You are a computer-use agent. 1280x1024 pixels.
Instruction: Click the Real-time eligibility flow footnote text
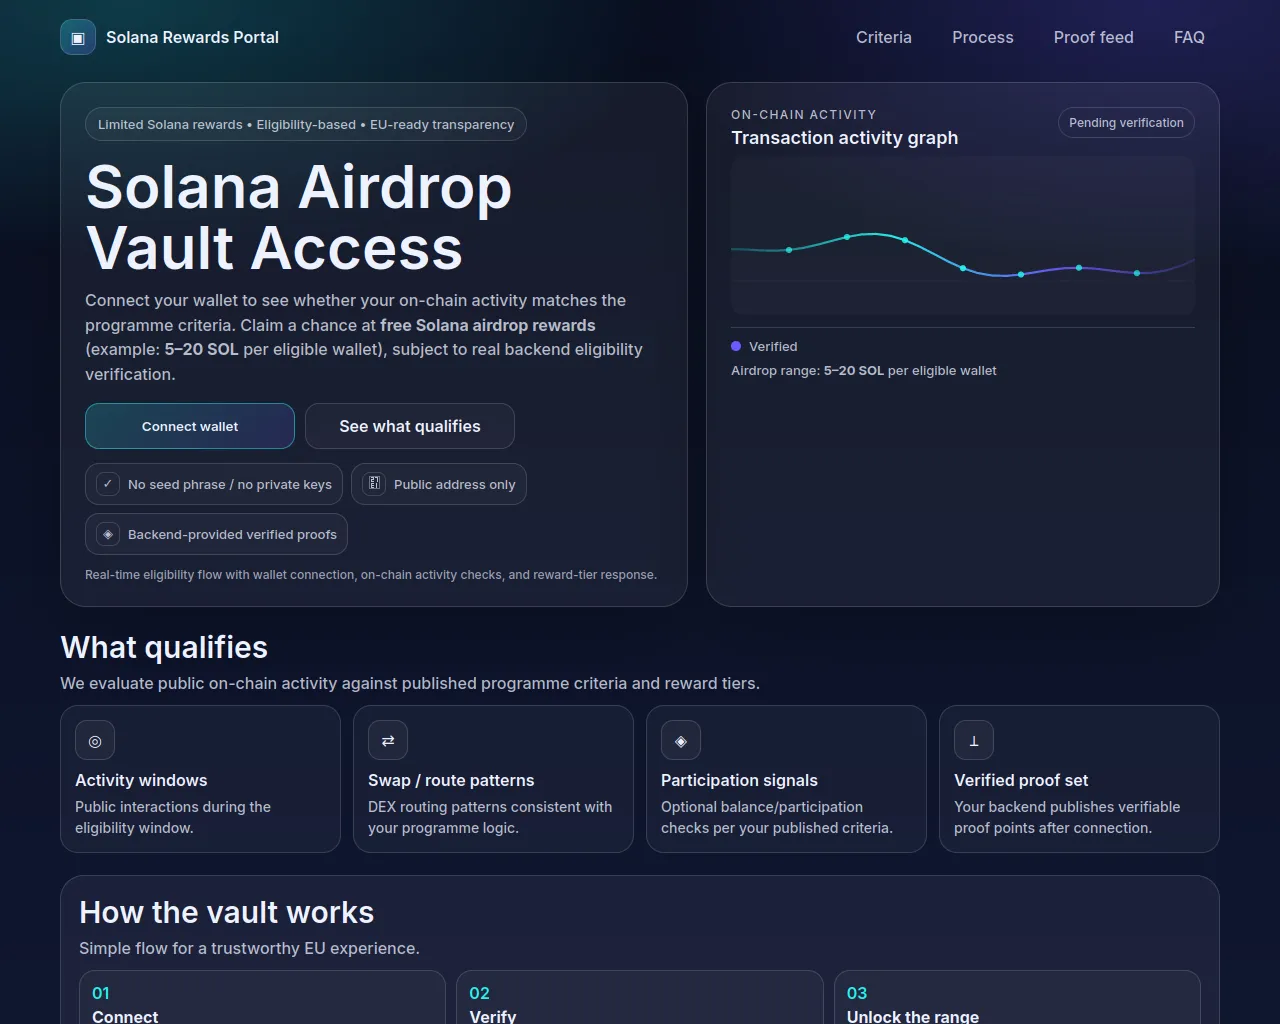click(x=371, y=575)
